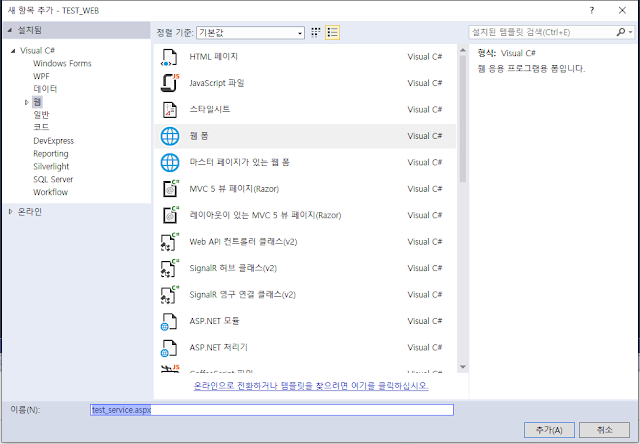Switch to the medium icons list view
Viewport: 640px width, 444px height.
(x=333, y=32)
